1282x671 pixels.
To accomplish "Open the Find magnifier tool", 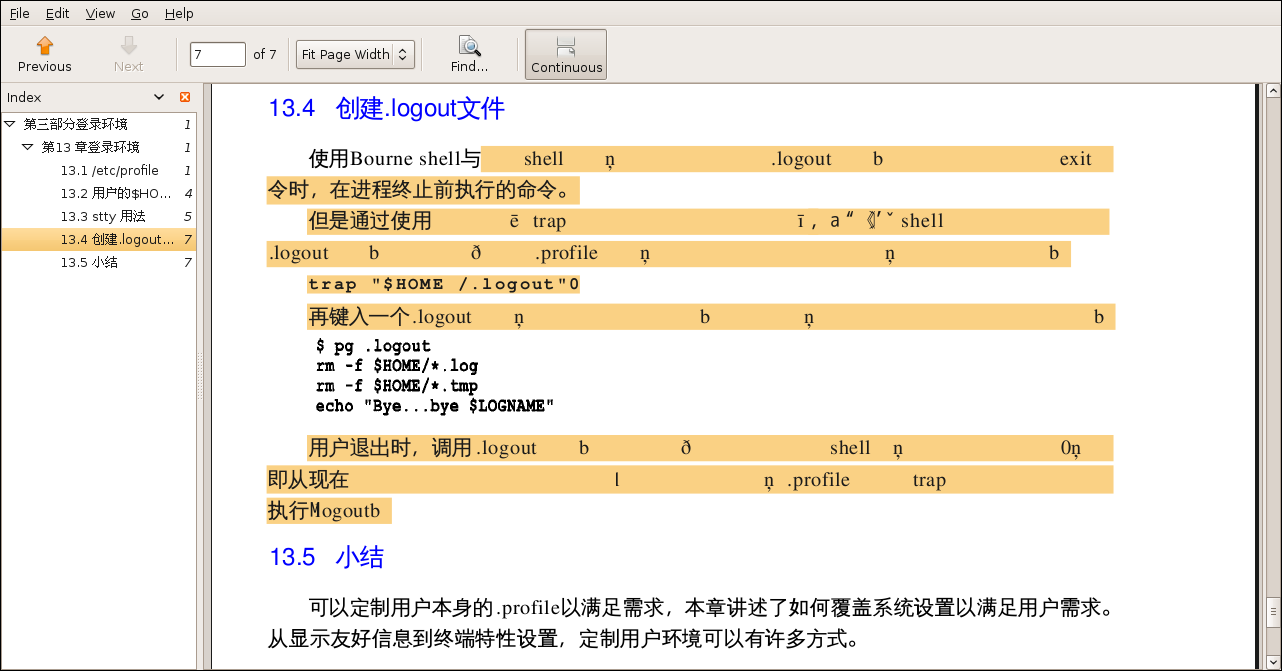I will click(x=469, y=55).
